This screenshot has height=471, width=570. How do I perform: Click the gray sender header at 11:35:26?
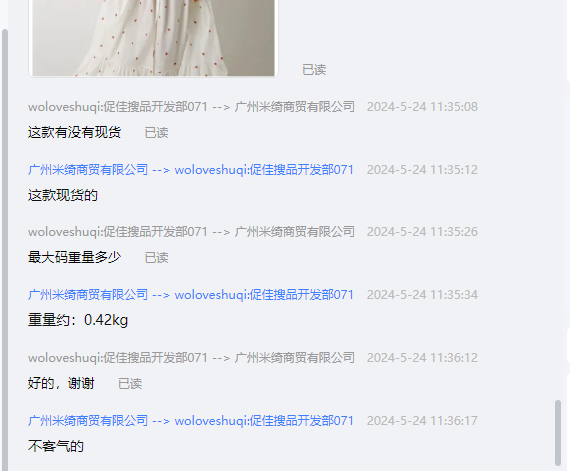point(191,232)
